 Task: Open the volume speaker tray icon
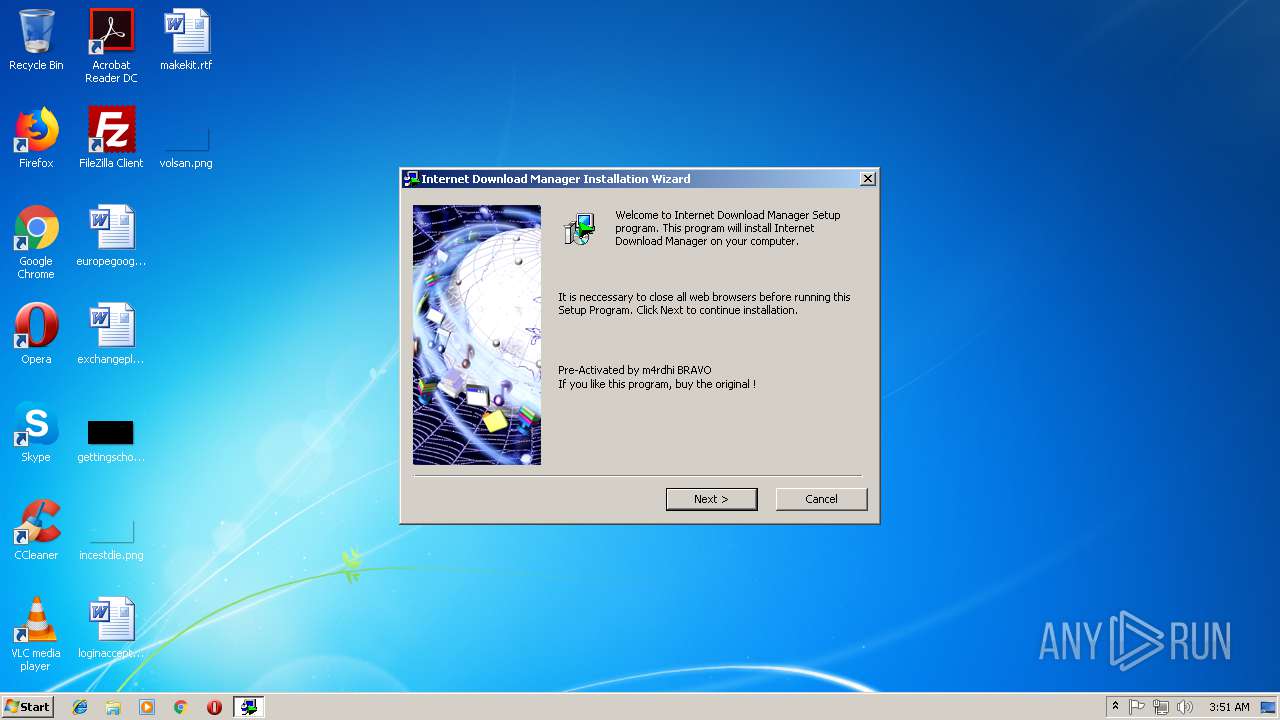point(1185,707)
